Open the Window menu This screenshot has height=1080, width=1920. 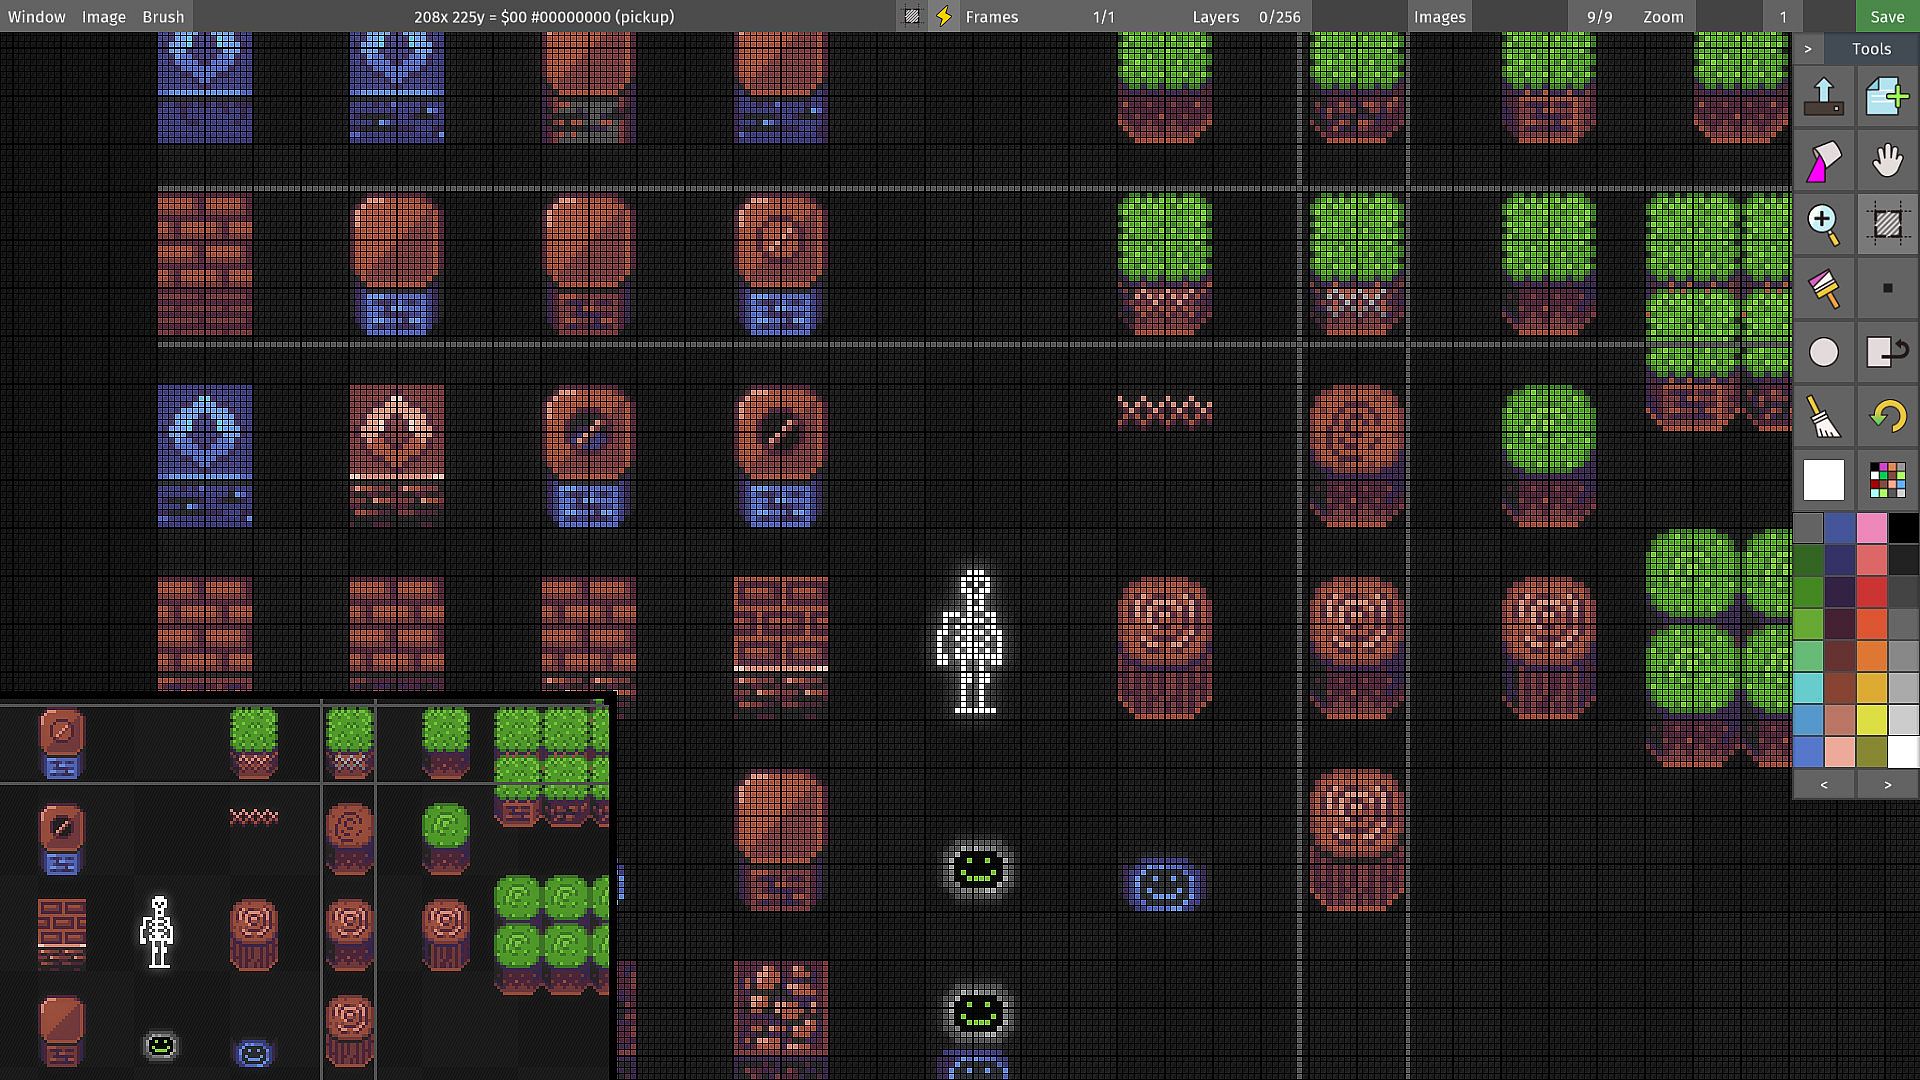point(36,16)
